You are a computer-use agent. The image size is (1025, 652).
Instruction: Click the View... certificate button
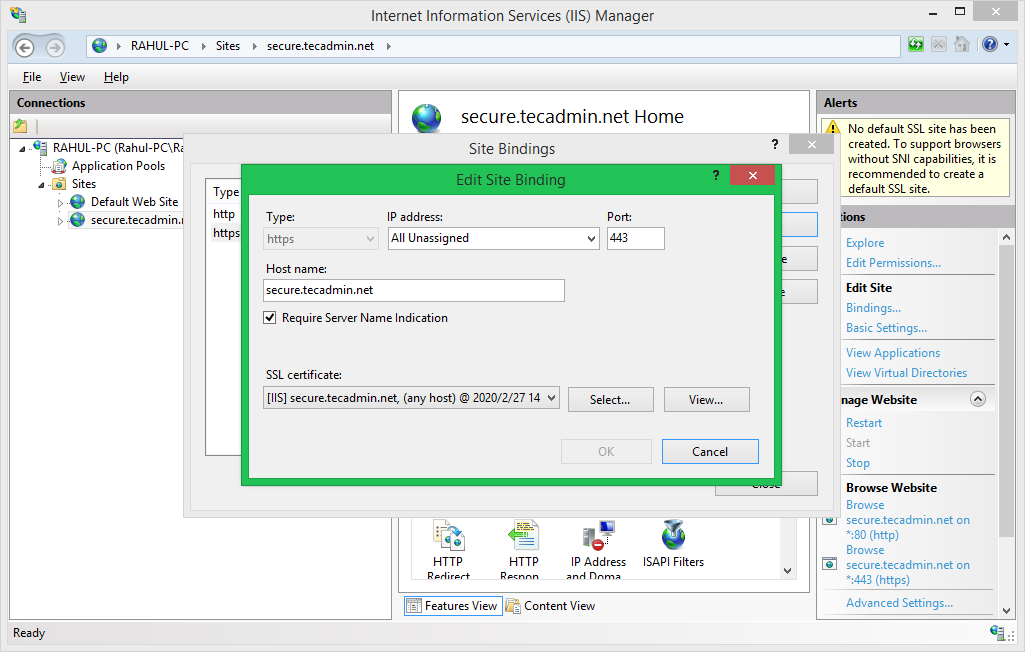(x=706, y=400)
